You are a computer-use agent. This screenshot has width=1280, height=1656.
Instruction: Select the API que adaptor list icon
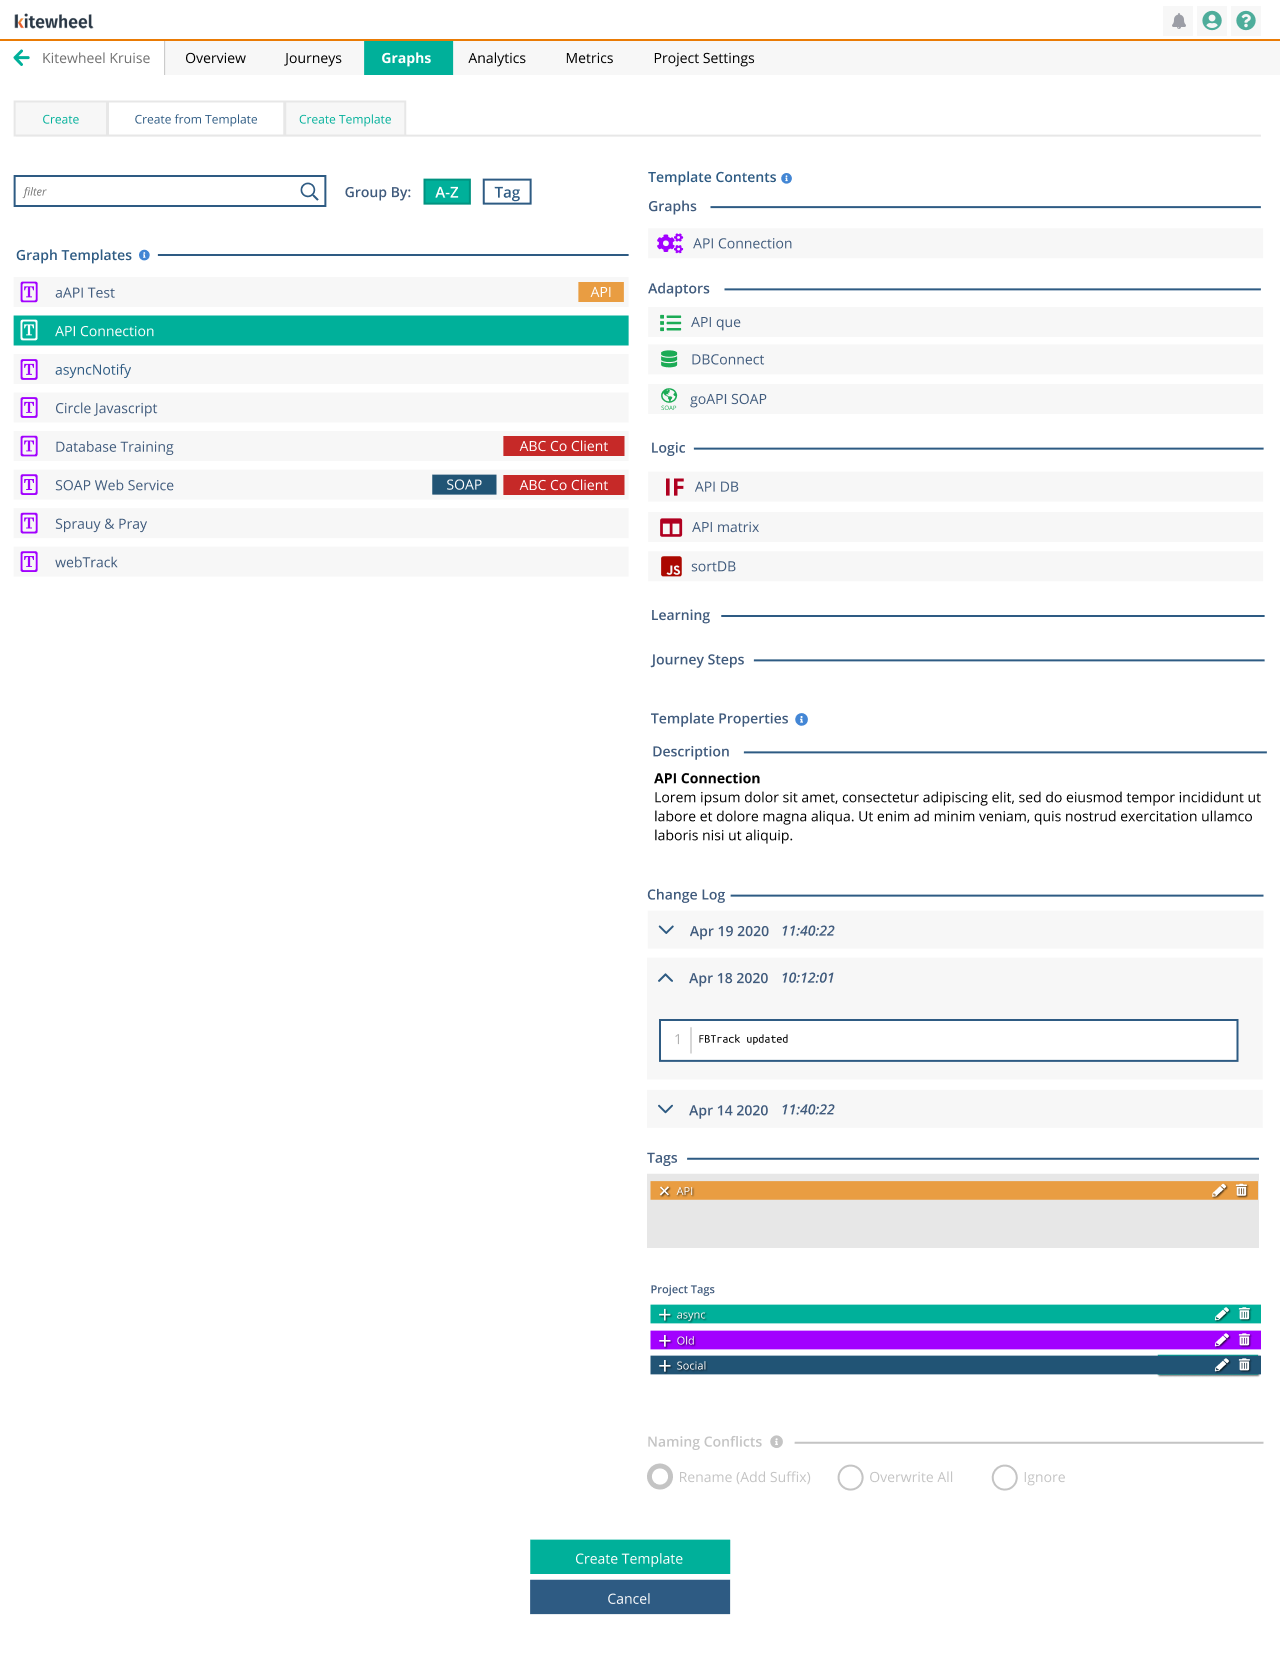[670, 322]
